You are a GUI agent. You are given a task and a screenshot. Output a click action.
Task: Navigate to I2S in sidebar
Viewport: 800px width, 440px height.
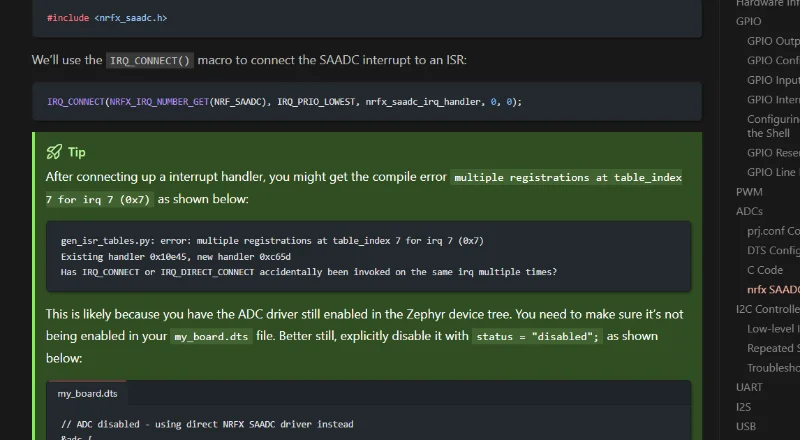click(x=745, y=407)
